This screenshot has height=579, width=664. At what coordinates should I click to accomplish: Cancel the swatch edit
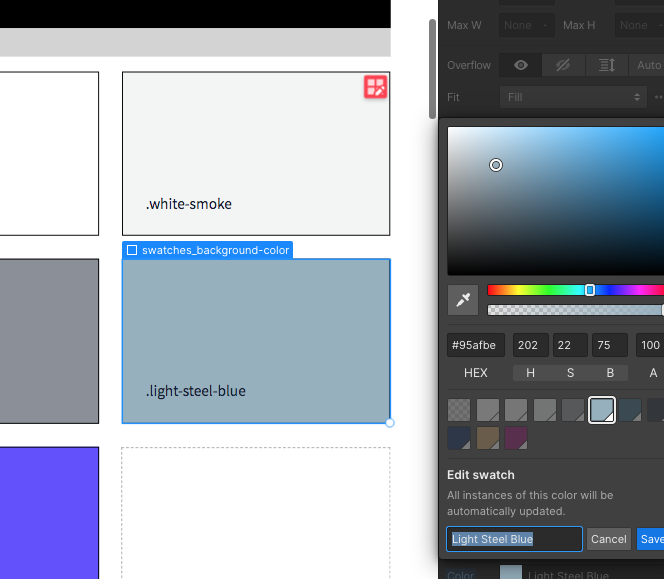(609, 539)
